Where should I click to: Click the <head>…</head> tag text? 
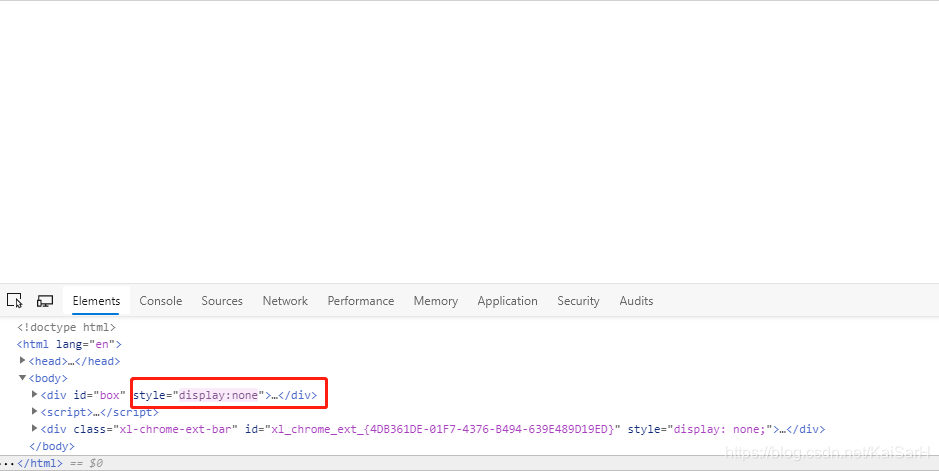pyautogui.click(x=74, y=361)
